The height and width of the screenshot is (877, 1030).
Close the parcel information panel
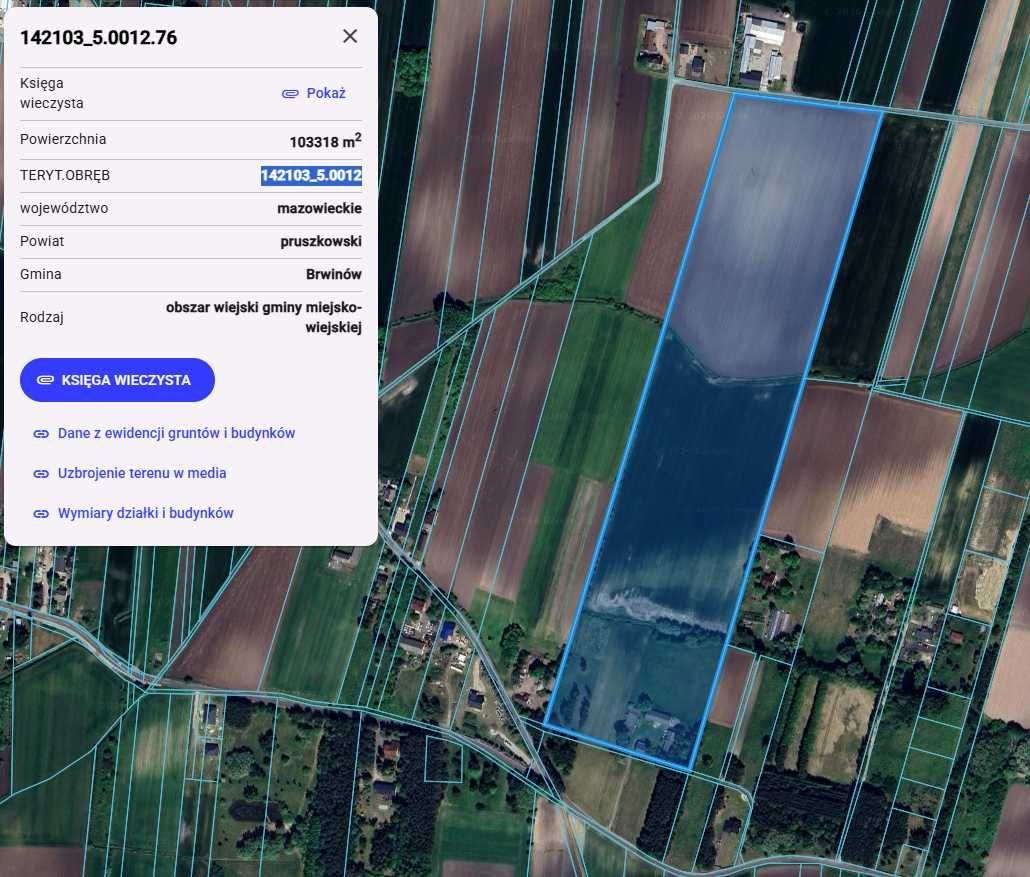pyautogui.click(x=350, y=37)
